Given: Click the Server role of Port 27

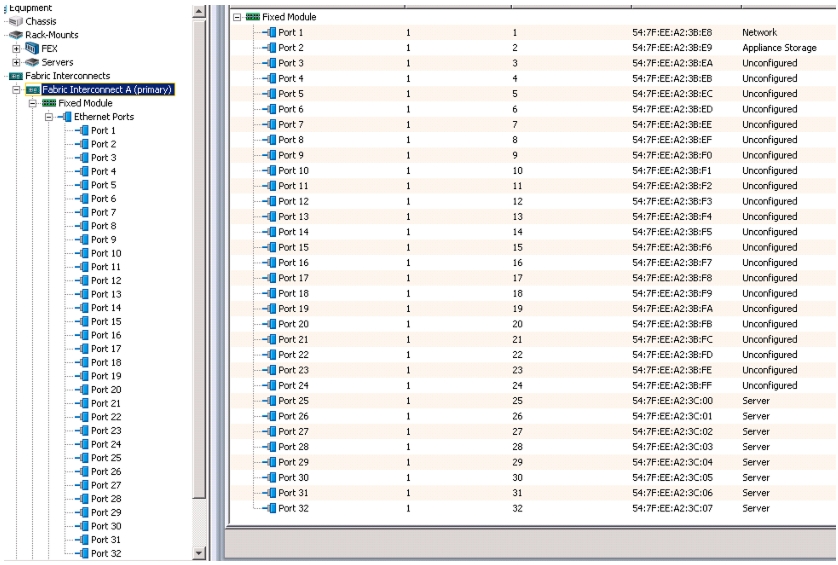Looking at the screenshot, I should (x=756, y=431).
